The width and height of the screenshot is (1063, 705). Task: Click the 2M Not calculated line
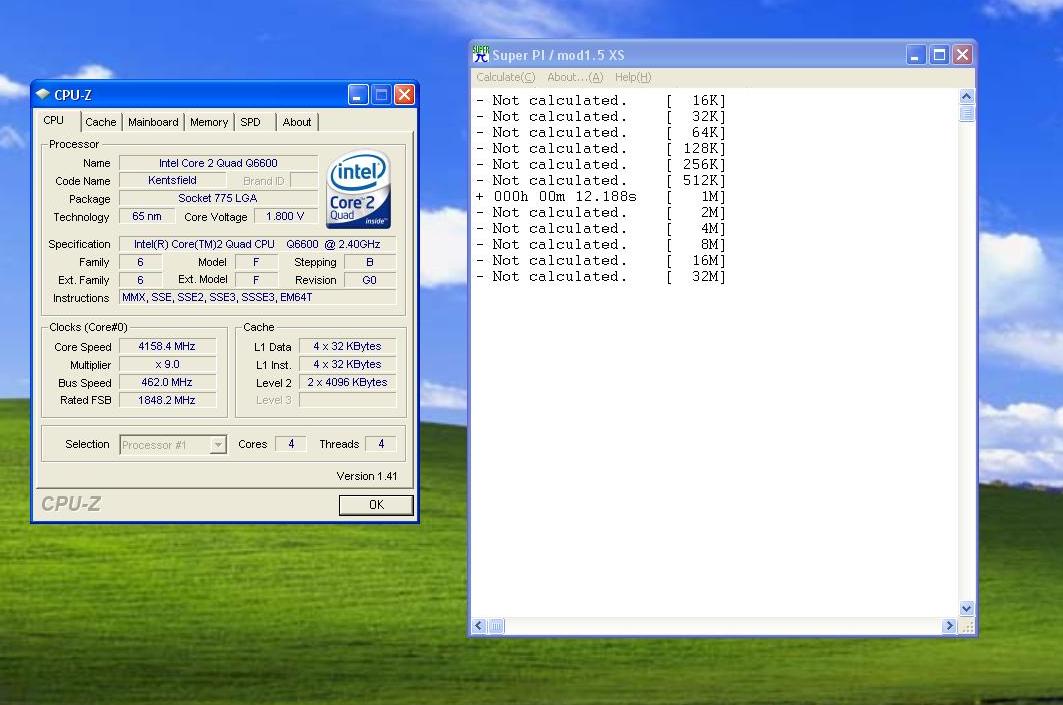coord(601,213)
